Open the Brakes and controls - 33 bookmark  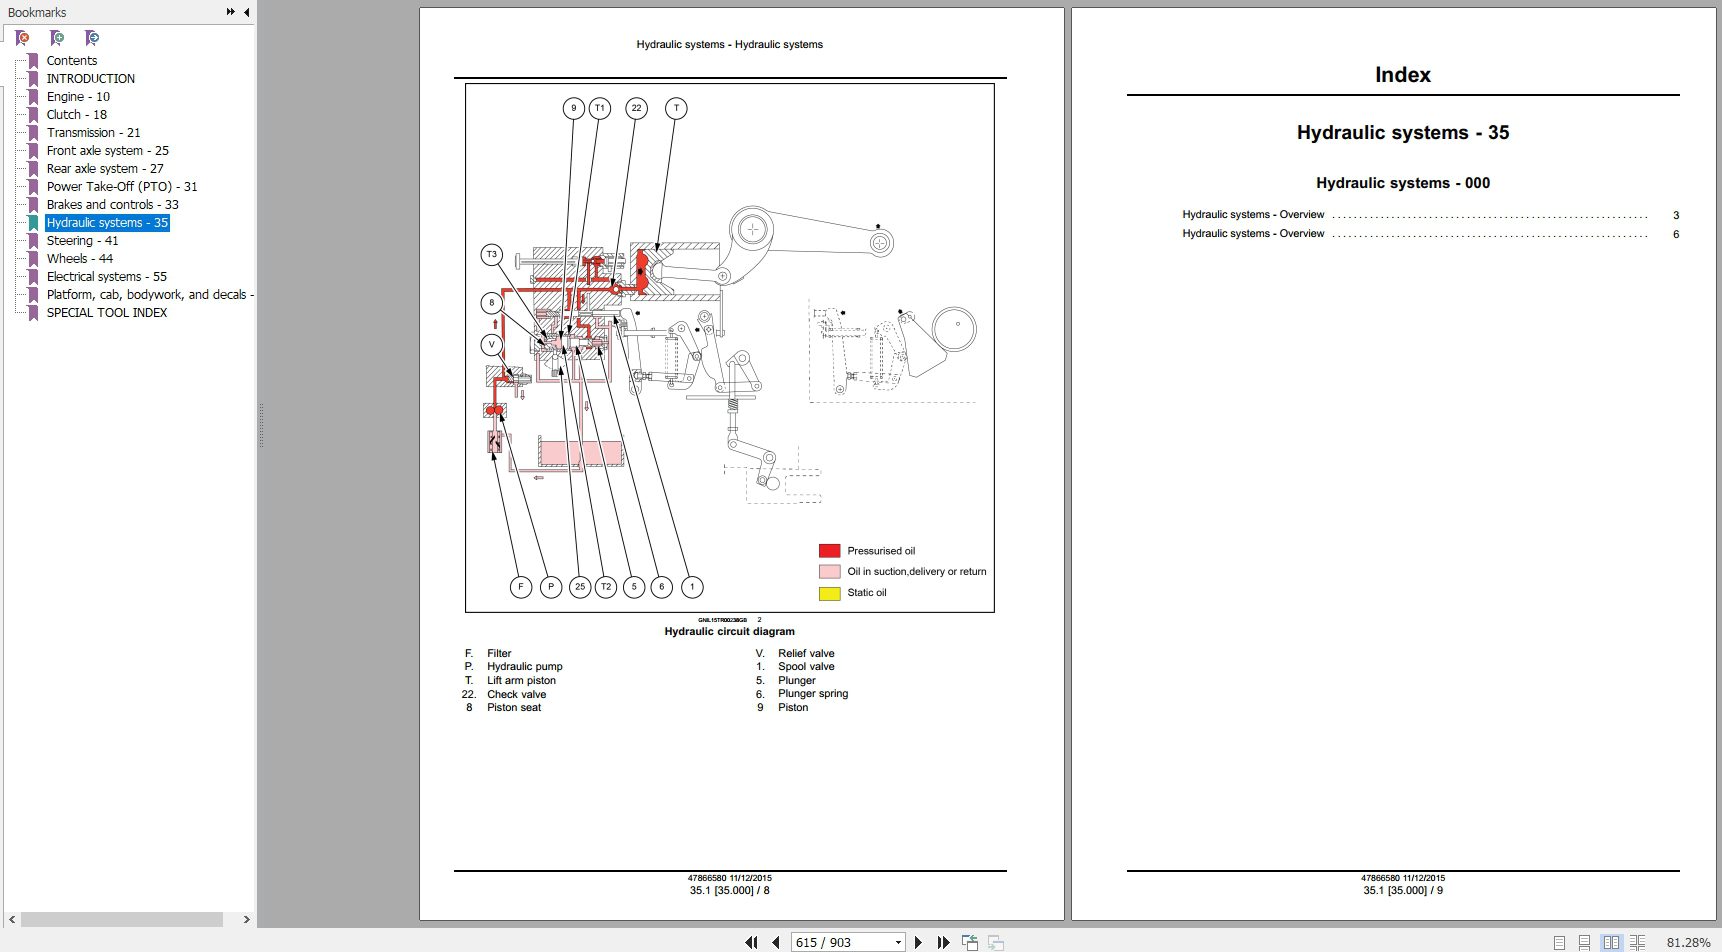click(x=113, y=205)
